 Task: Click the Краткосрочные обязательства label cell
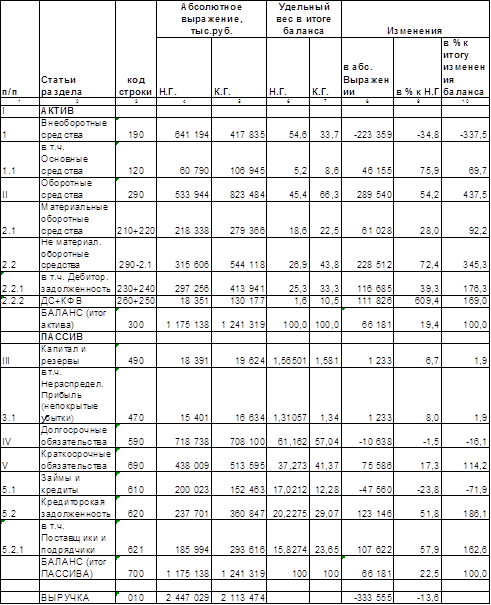77,460
